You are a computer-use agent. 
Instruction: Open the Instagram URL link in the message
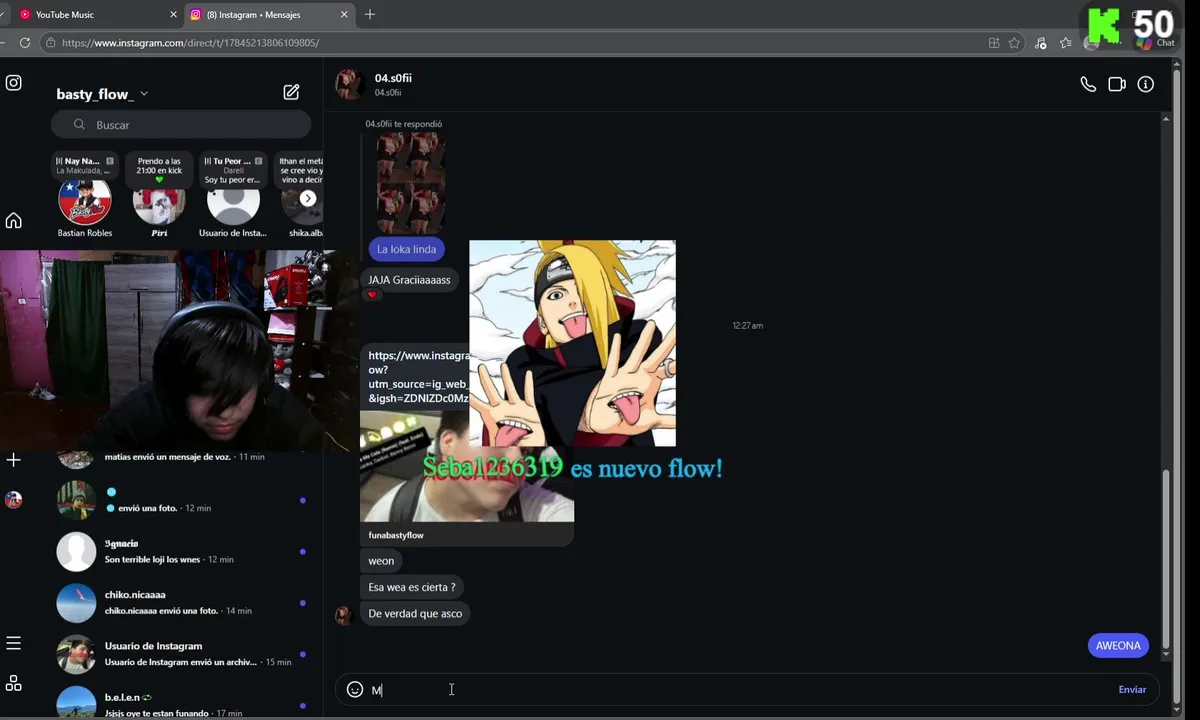click(418, 377)
